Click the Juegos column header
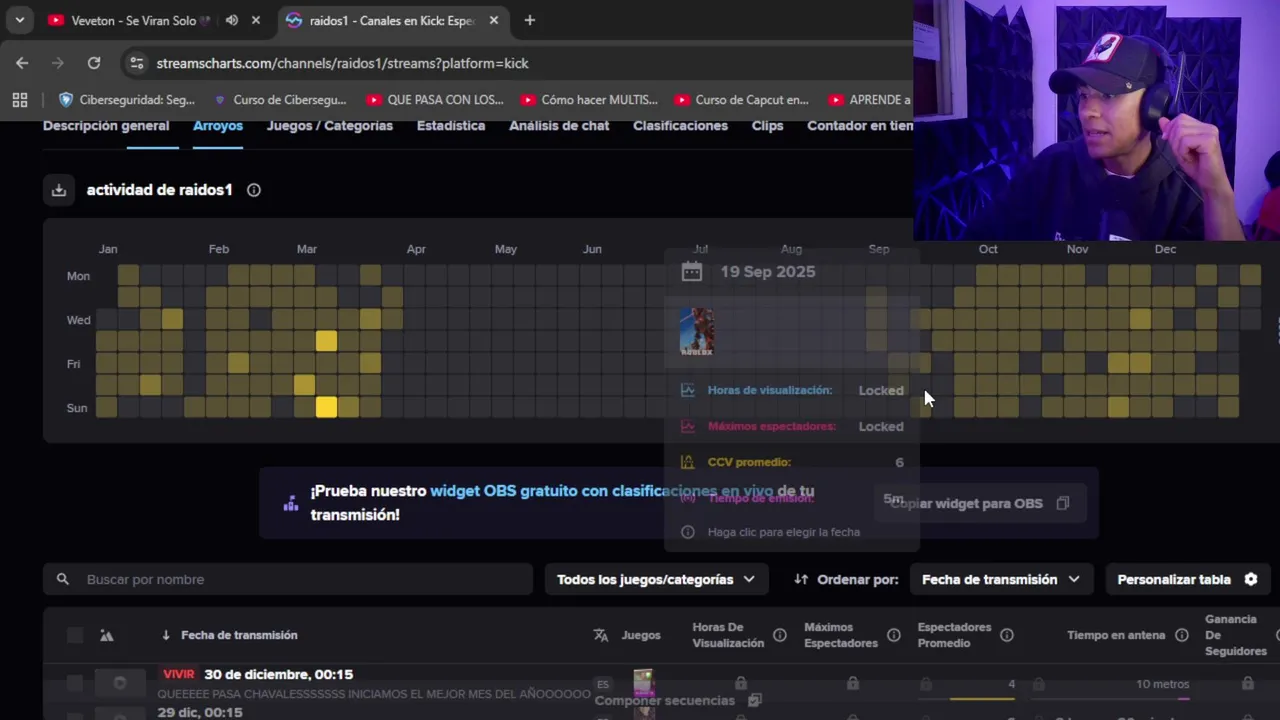1280x720 pixels. pyautogui.click(x=641, y=635)
